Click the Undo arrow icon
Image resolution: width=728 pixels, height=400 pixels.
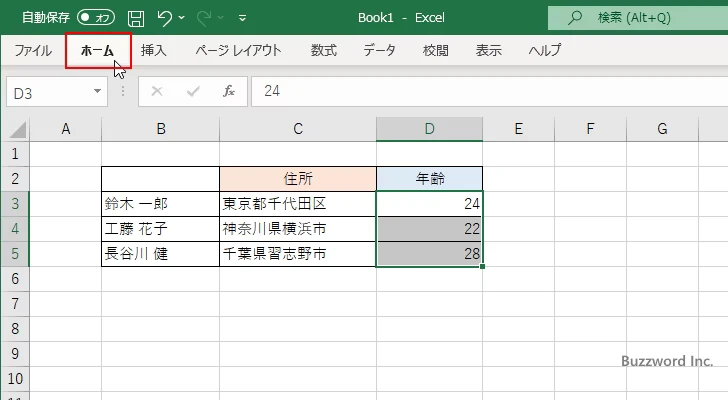(x=164, y=18)
